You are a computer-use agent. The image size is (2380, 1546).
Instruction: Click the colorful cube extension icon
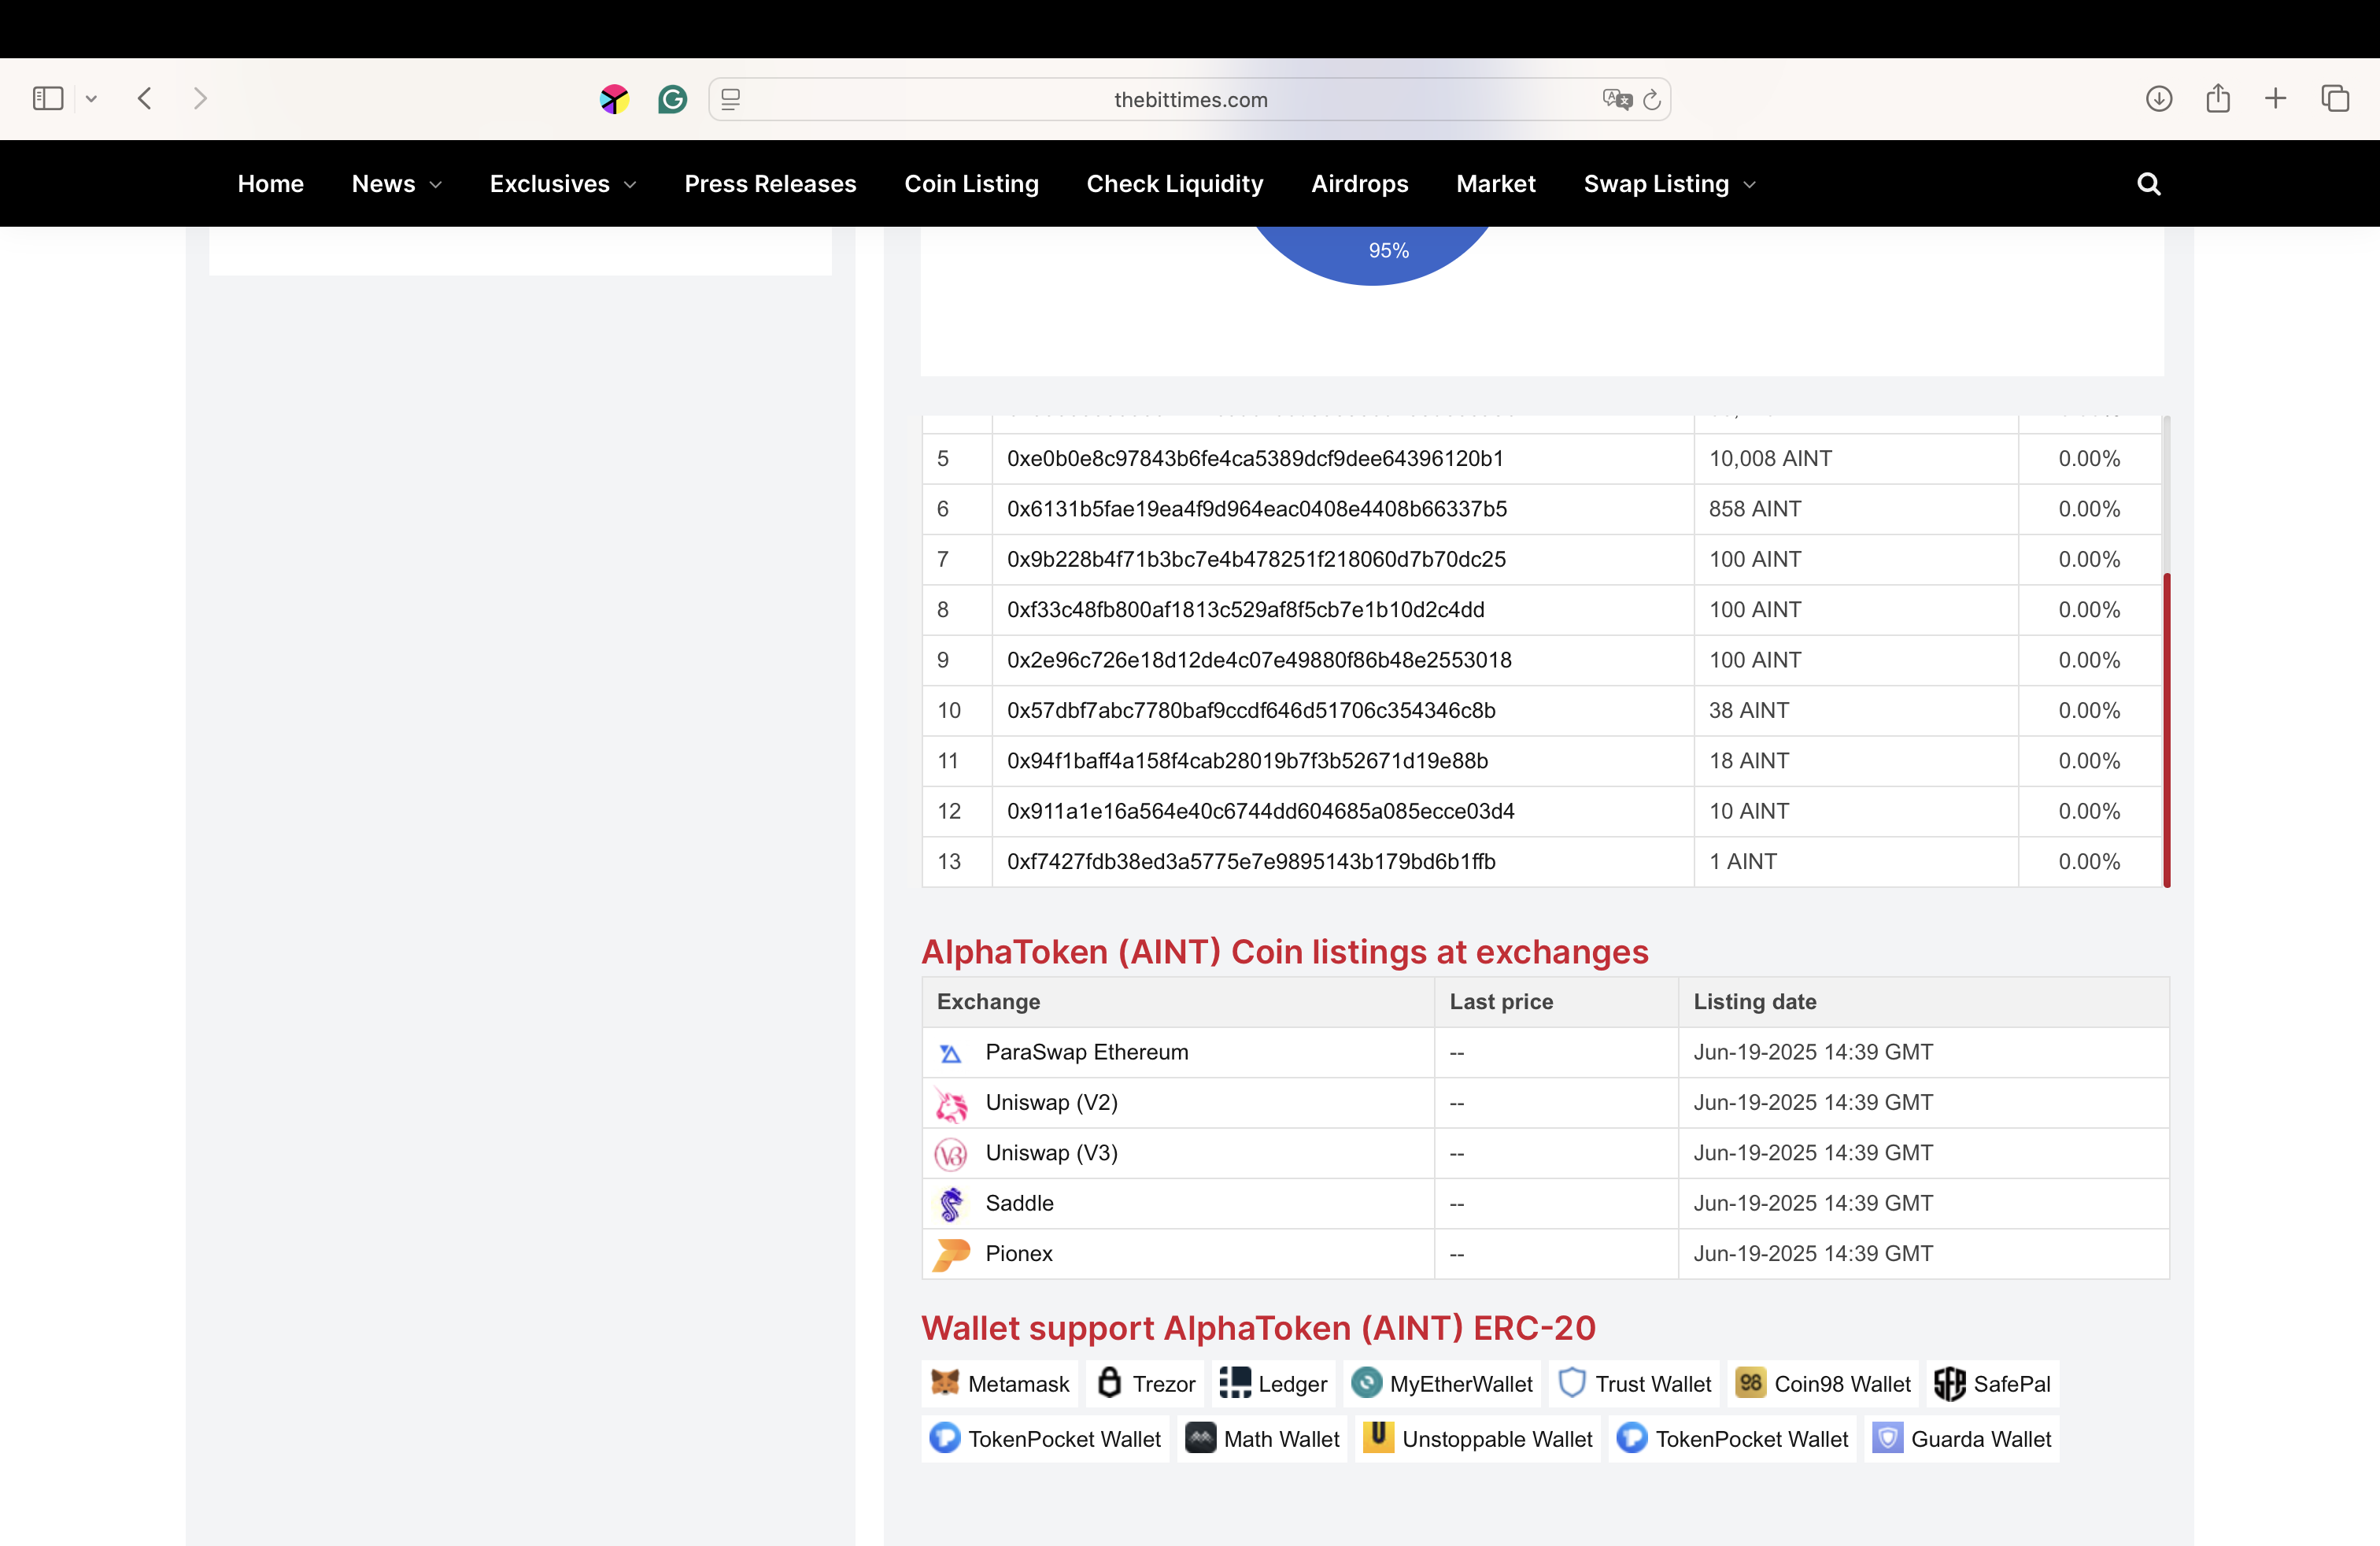(x=614, y=99)
